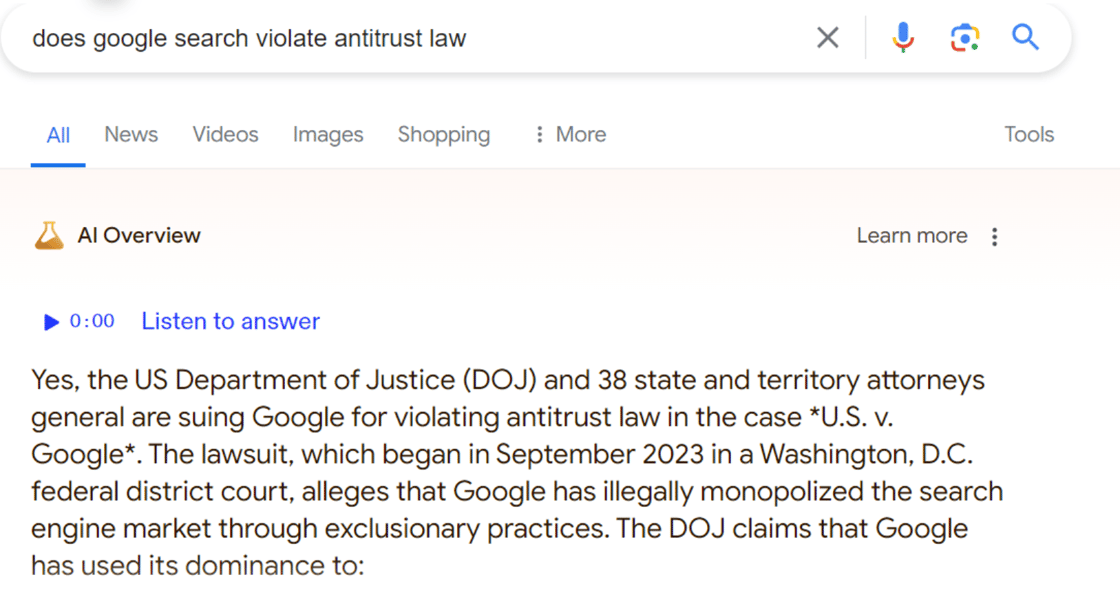
Task: Open the AI Overview three-dot options menu
Action: pyautogui.click(x=994, y=237)
